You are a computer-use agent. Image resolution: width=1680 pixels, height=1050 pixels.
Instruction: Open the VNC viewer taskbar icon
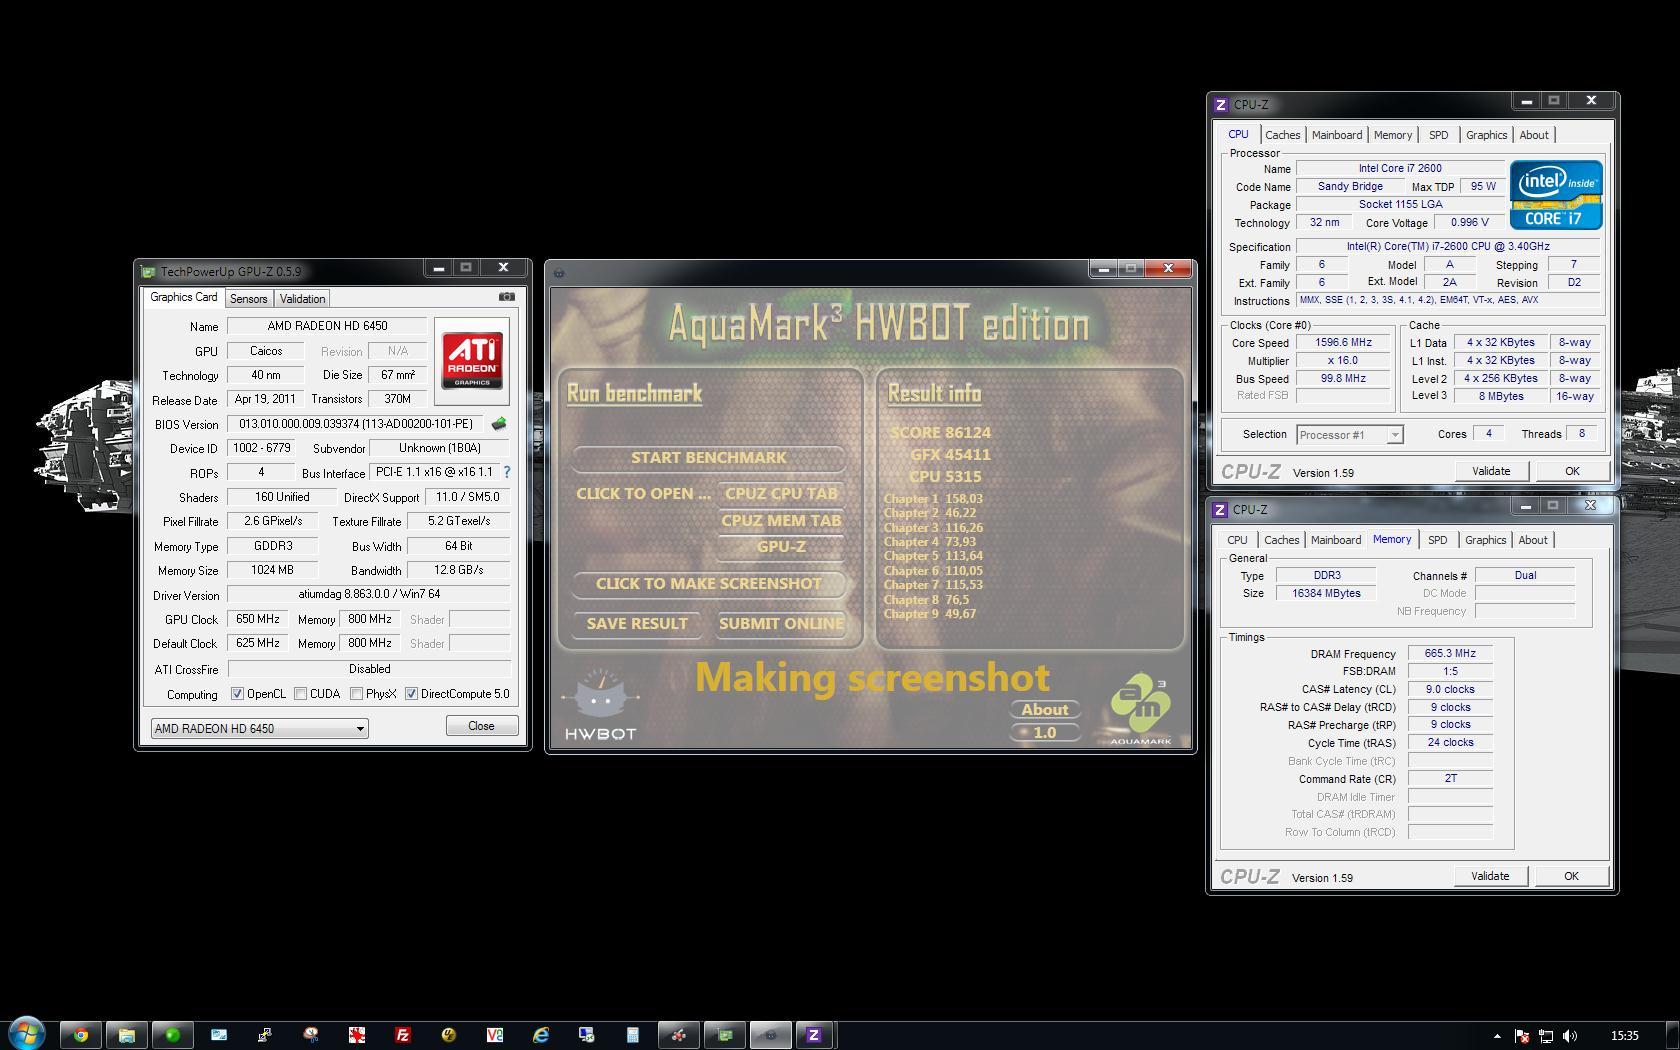coord(494,1035)
